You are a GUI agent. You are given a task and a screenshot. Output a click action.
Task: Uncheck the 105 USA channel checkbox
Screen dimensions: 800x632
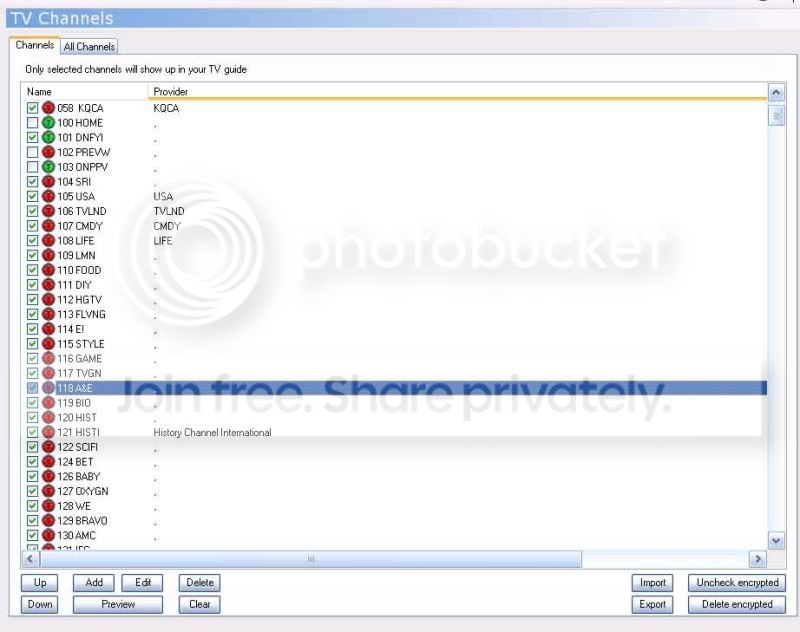coord(32,196)
